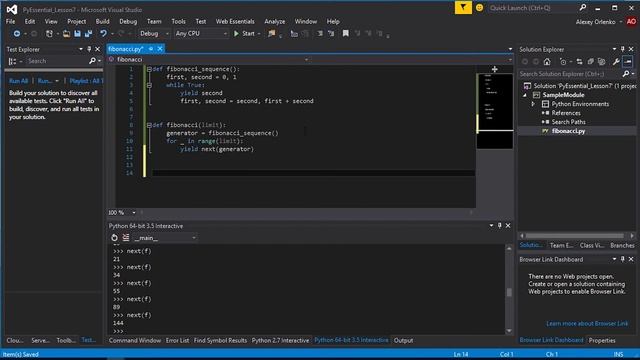
Task: Click the Search Solution Explorer field
Action: (x=569, y=74)
